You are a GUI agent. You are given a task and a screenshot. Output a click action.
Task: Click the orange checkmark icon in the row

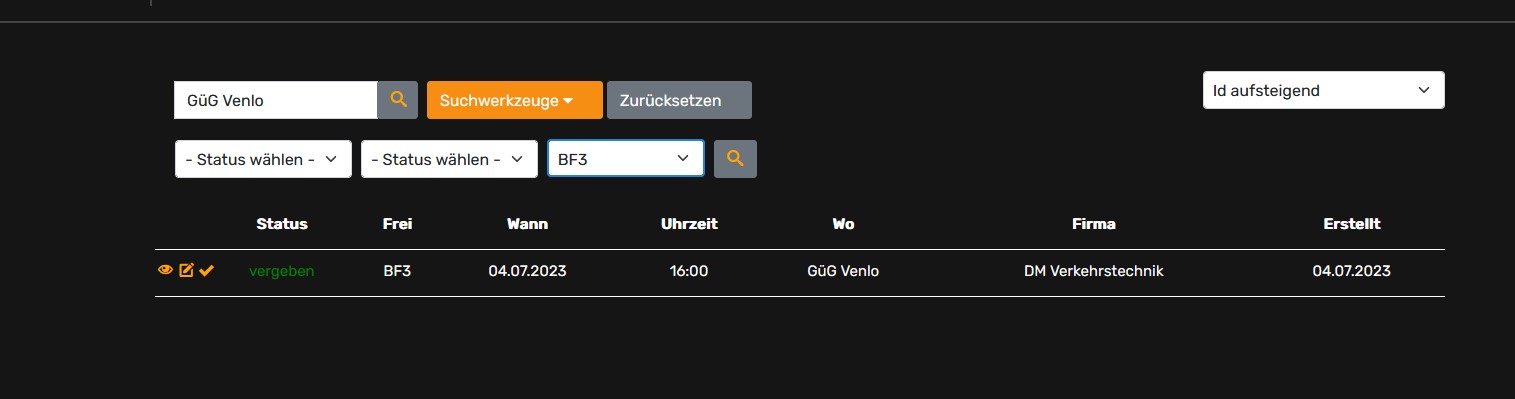click(207, 271)
